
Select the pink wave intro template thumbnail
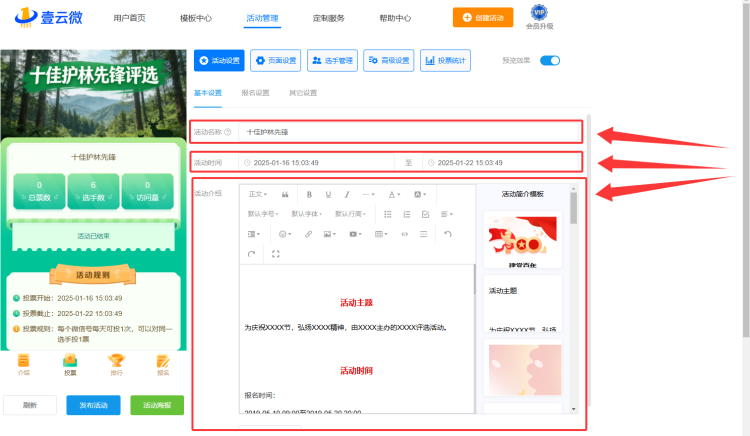pos(523,368)
